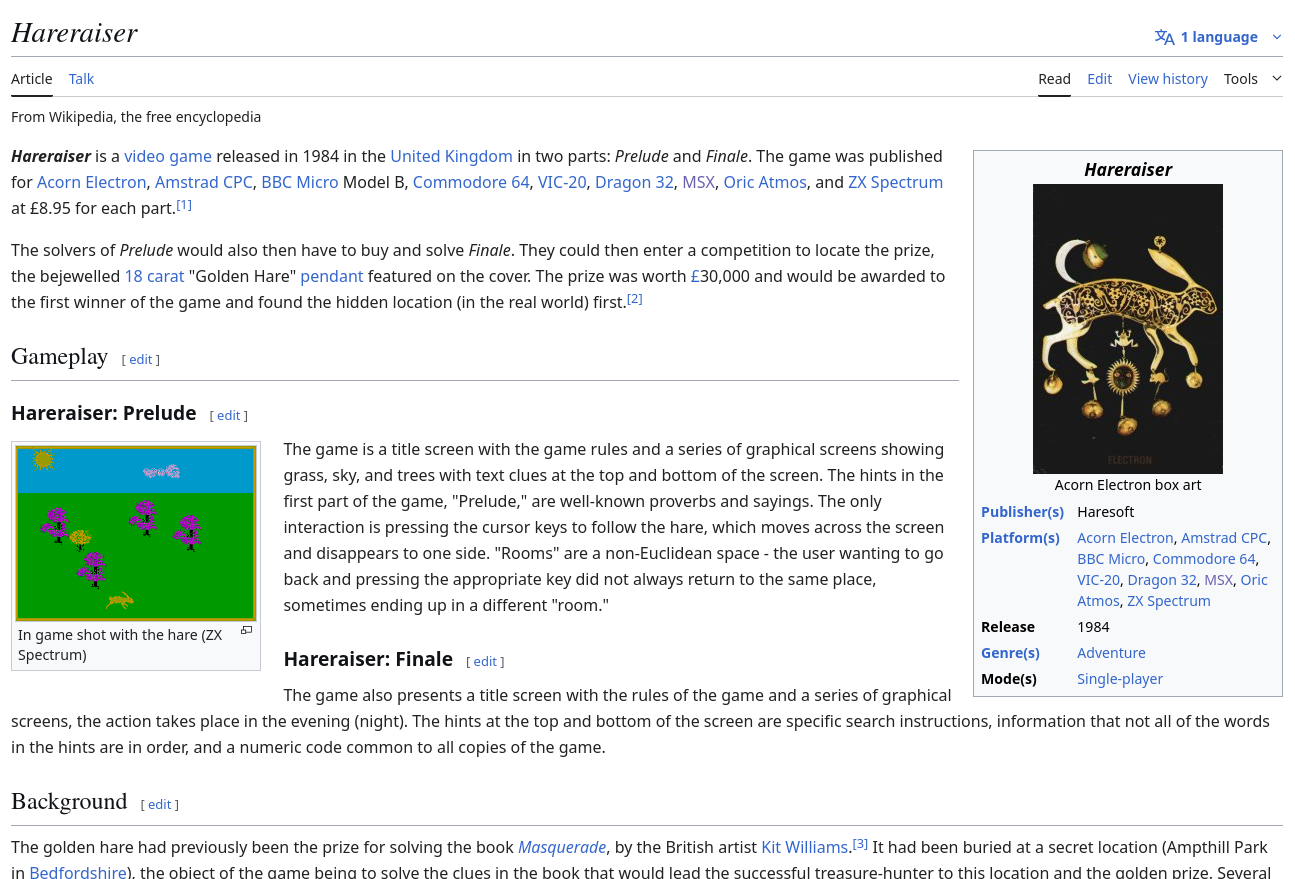
Task: Click the release year '1984' in the infobox
Action: point(1093,627)
